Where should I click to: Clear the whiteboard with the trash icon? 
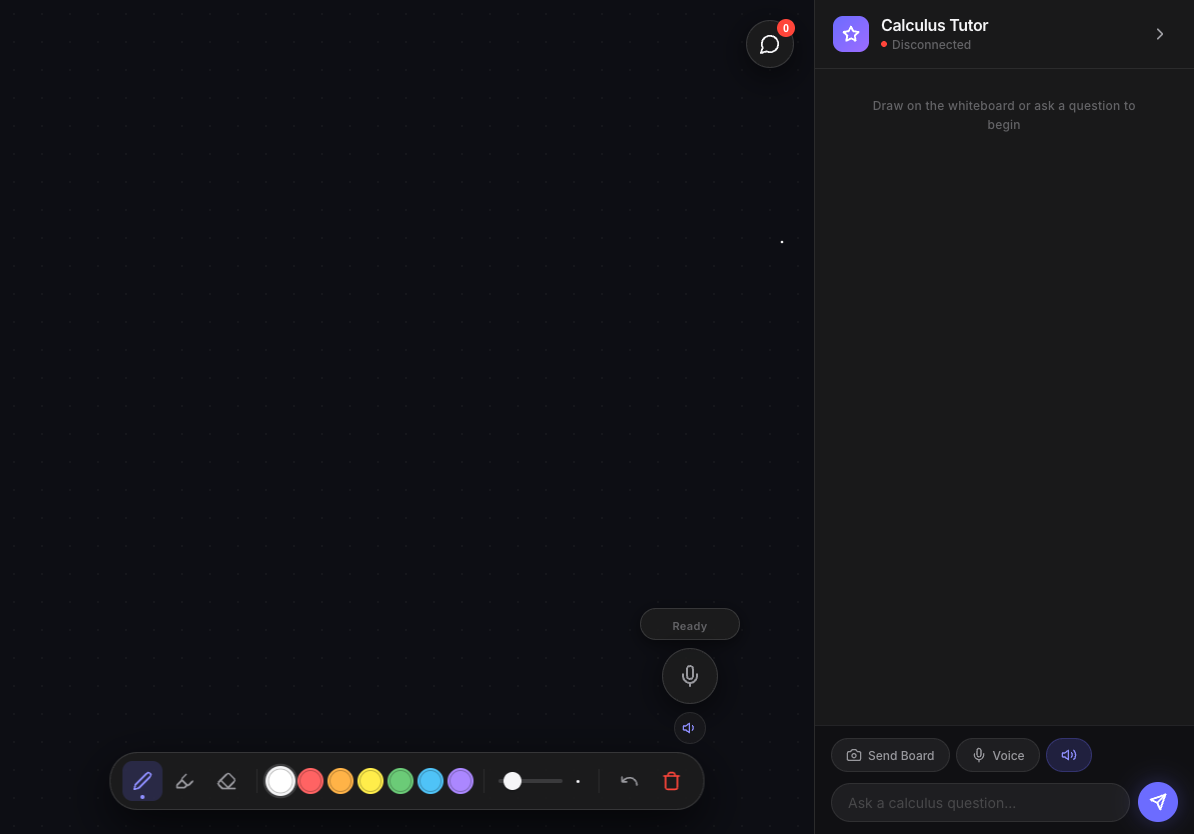(x=671, y=781)
